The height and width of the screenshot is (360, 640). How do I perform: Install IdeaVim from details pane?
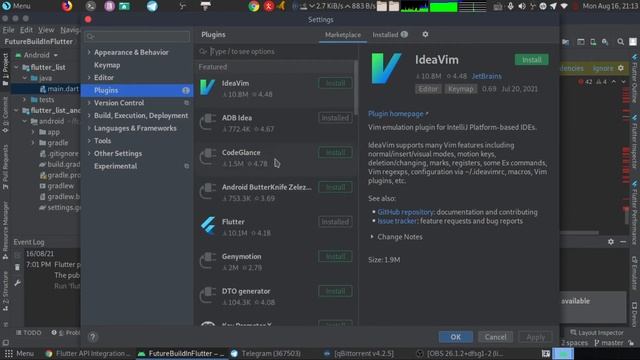point(531,60)
